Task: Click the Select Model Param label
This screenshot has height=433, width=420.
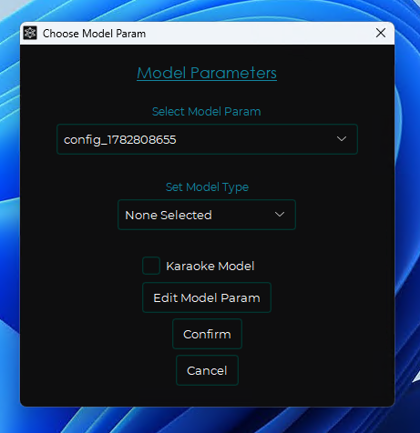Action: point(206,112)
